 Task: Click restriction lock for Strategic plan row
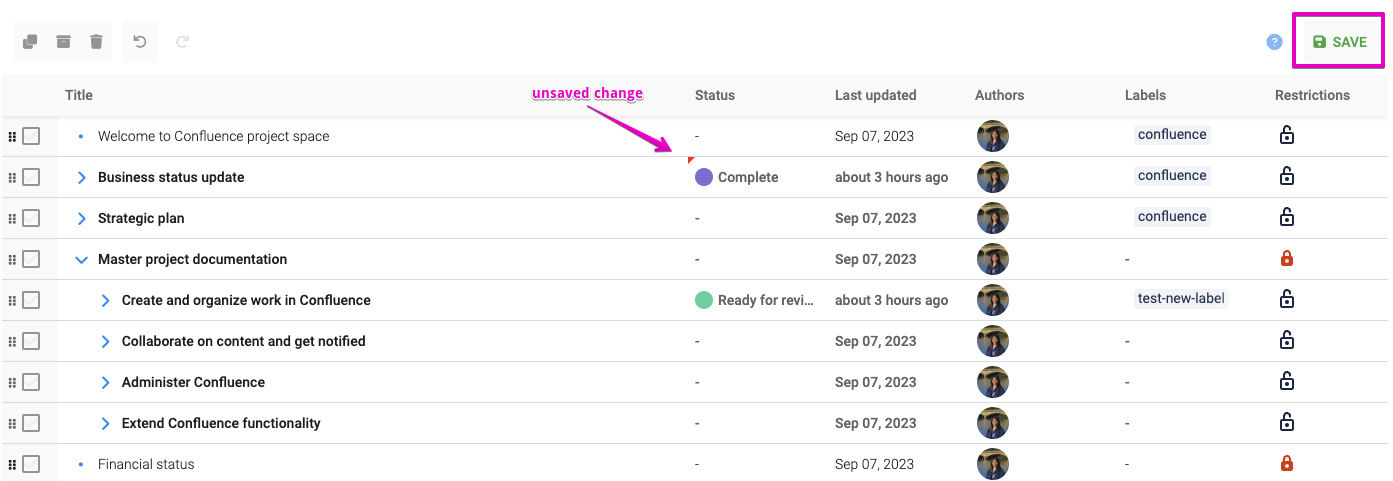(x=1287, y=218)
